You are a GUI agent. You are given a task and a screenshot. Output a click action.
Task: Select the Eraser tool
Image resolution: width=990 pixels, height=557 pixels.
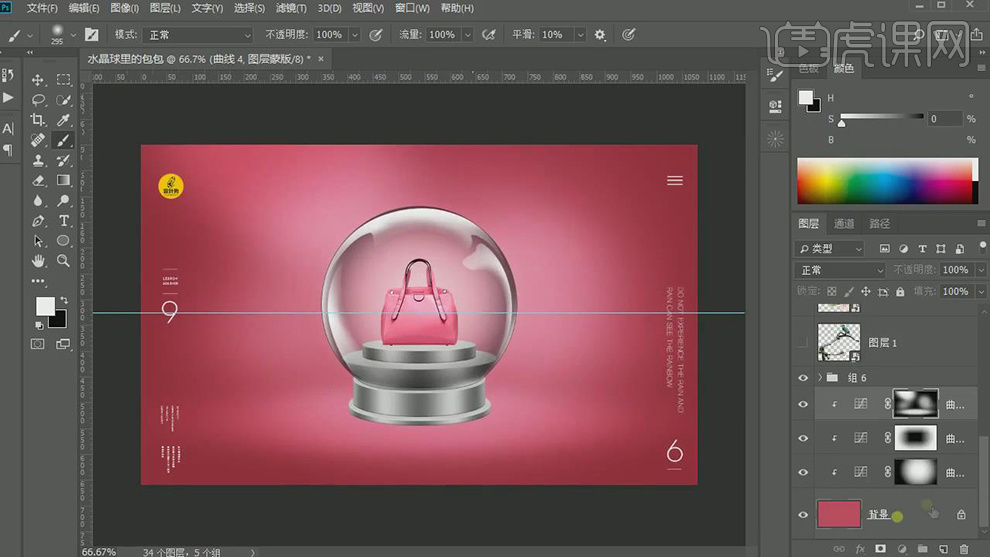click(x=38, y=181)
